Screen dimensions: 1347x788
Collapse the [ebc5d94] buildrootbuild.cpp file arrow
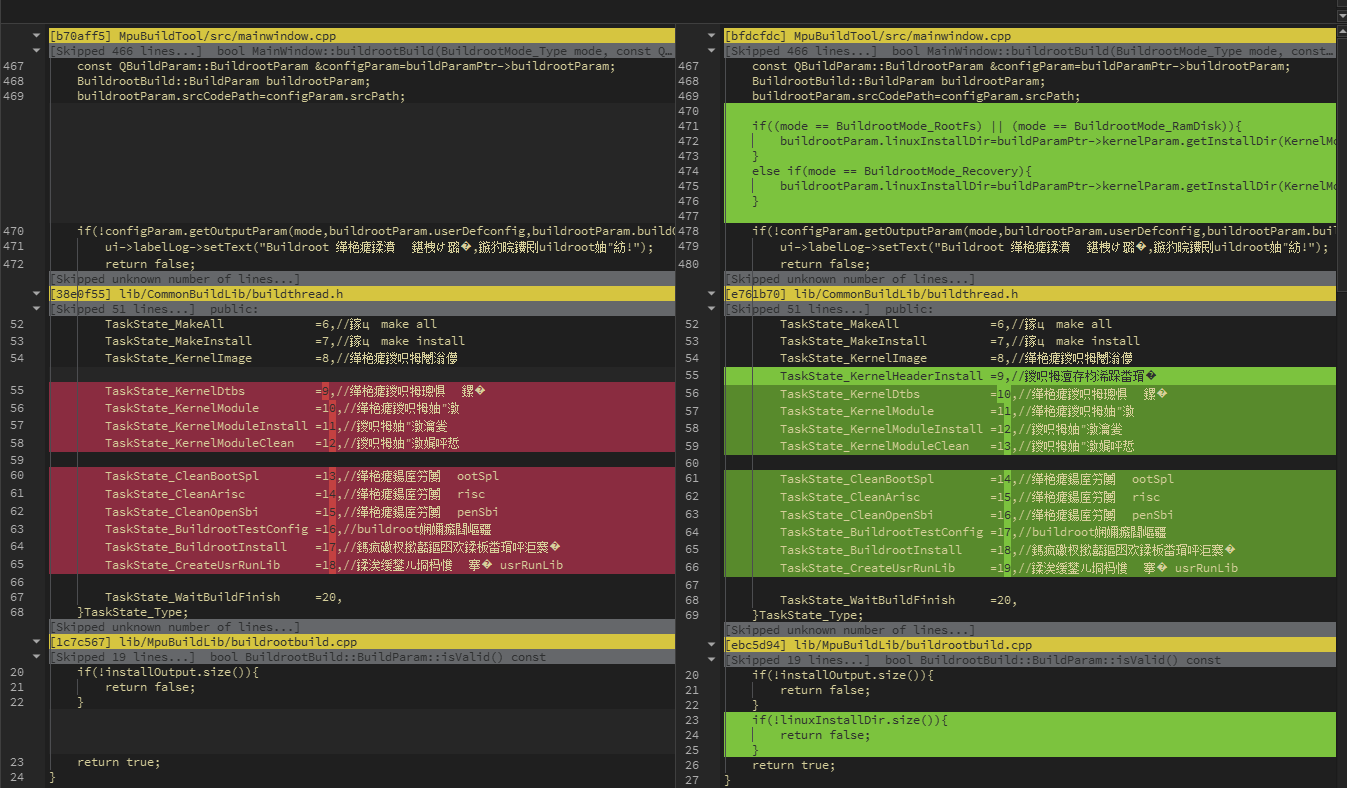click(713, 646)
